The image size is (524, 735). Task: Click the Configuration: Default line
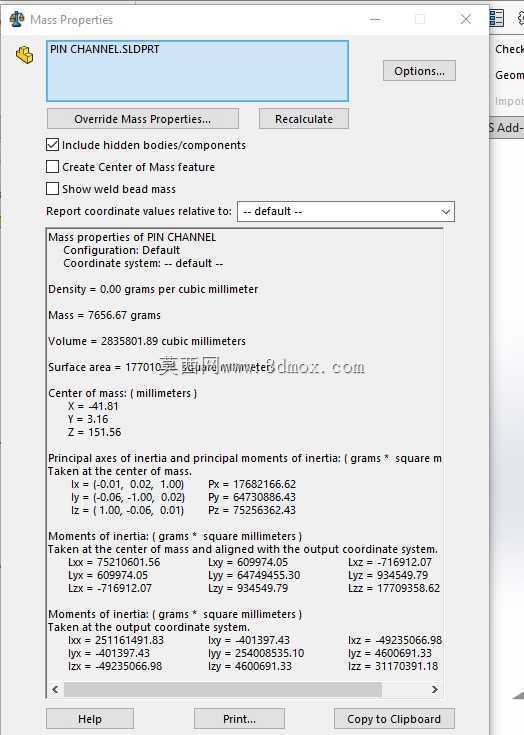click(122, 250)
